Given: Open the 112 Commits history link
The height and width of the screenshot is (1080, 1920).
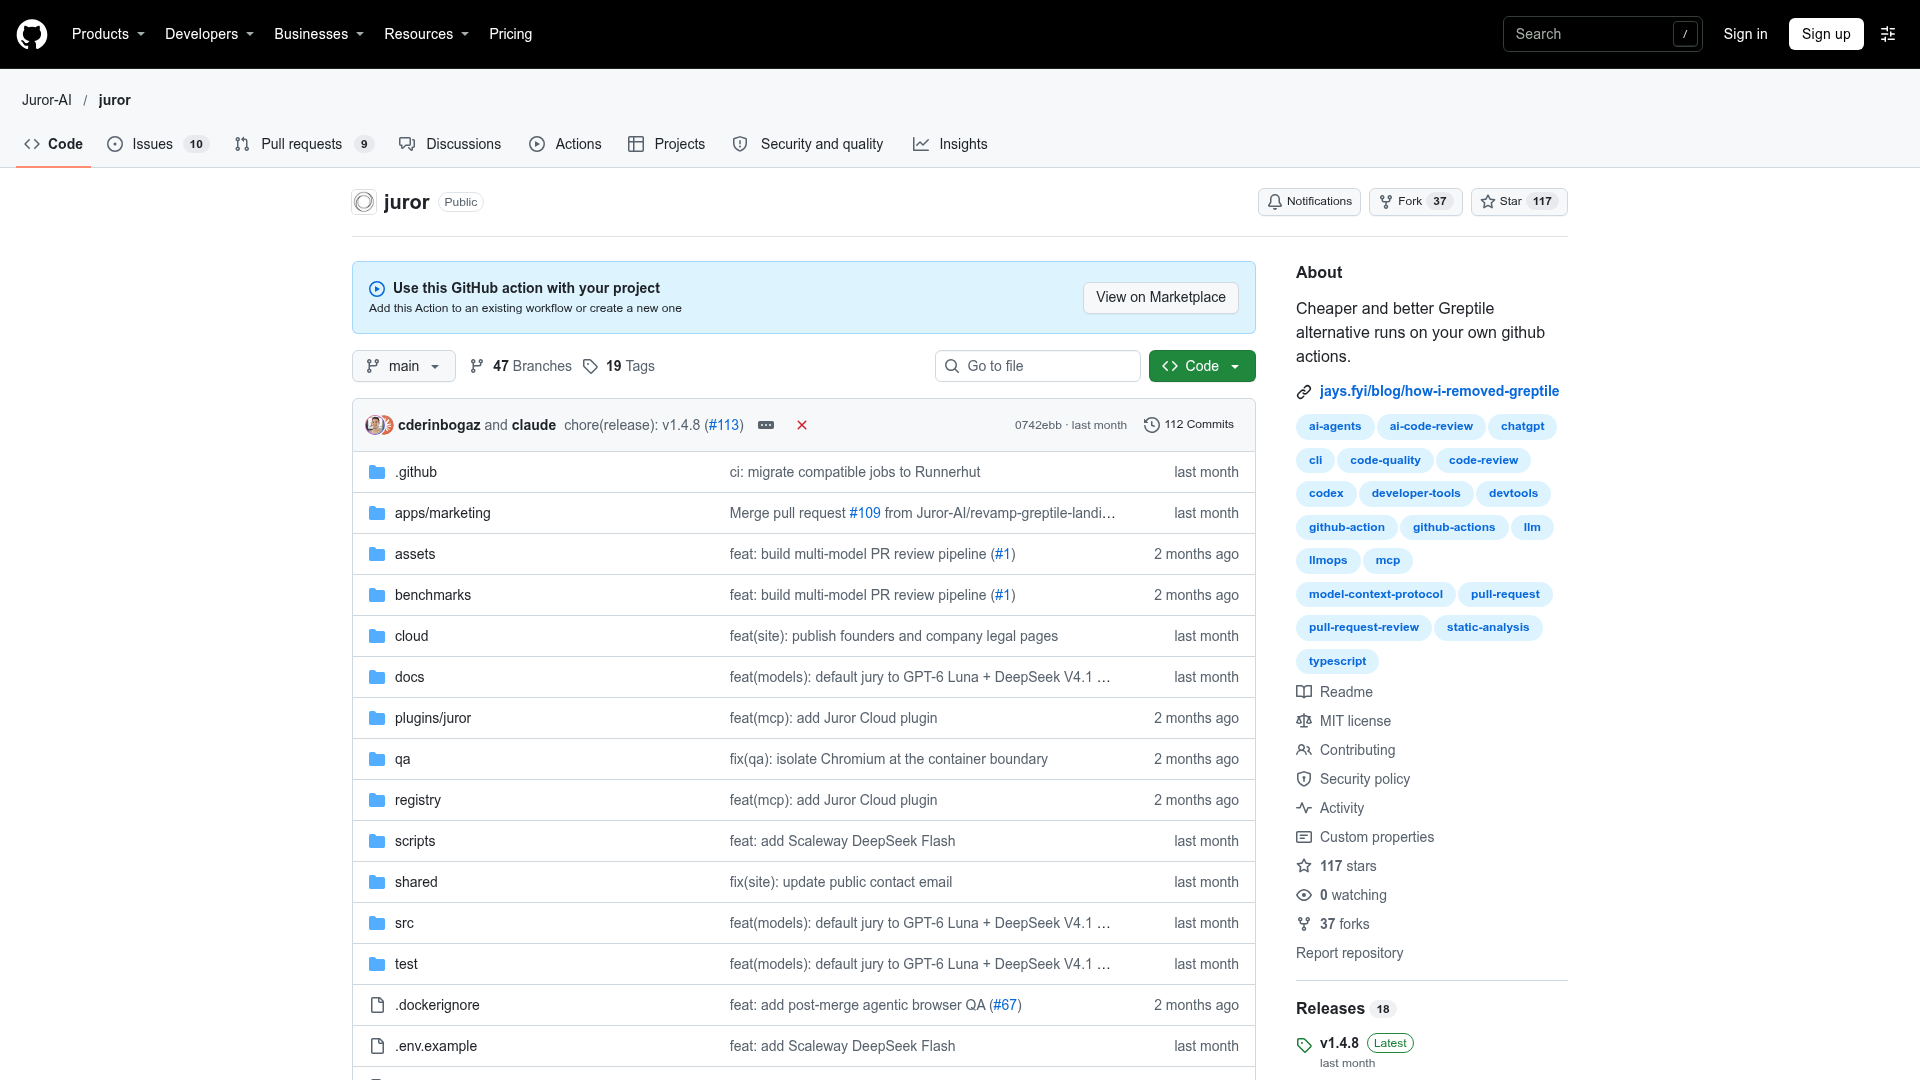Looking at the screenshot, I should pyautogui.click(x=1189, y=425).
